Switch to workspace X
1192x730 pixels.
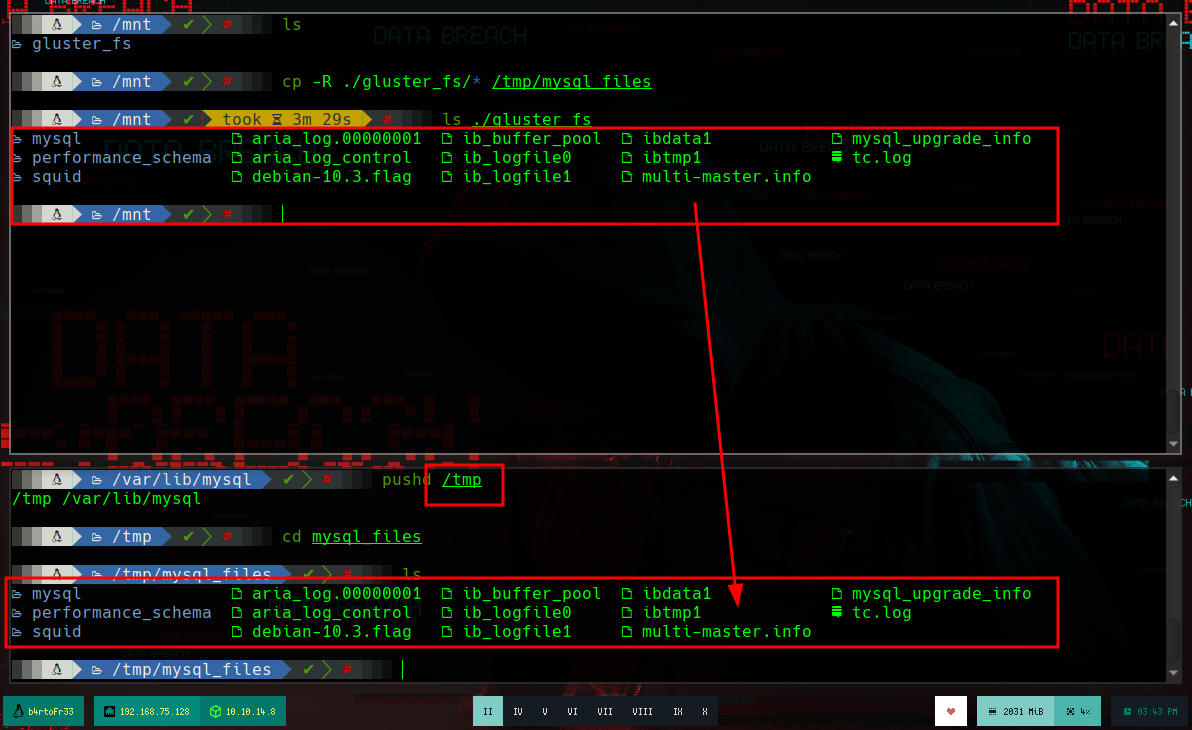705,712
